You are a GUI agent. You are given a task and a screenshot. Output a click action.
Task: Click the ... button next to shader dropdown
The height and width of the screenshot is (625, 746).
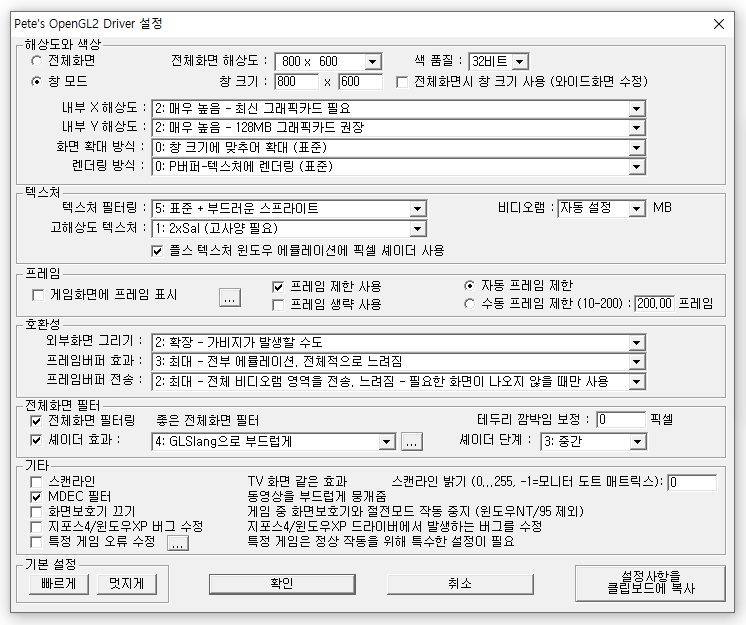[x=412, y=442]
